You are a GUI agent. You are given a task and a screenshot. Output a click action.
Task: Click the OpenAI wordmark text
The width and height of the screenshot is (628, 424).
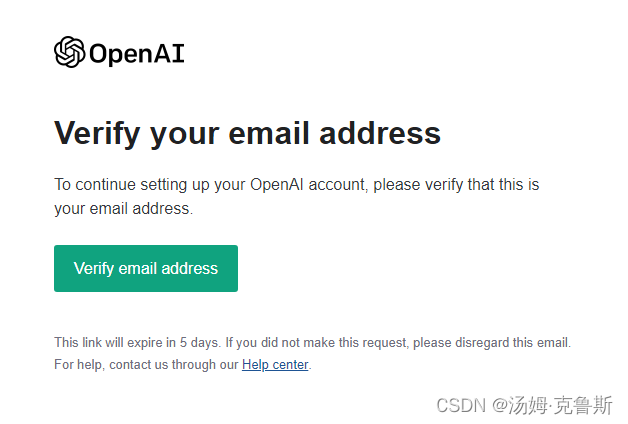(x=137, y=53)
